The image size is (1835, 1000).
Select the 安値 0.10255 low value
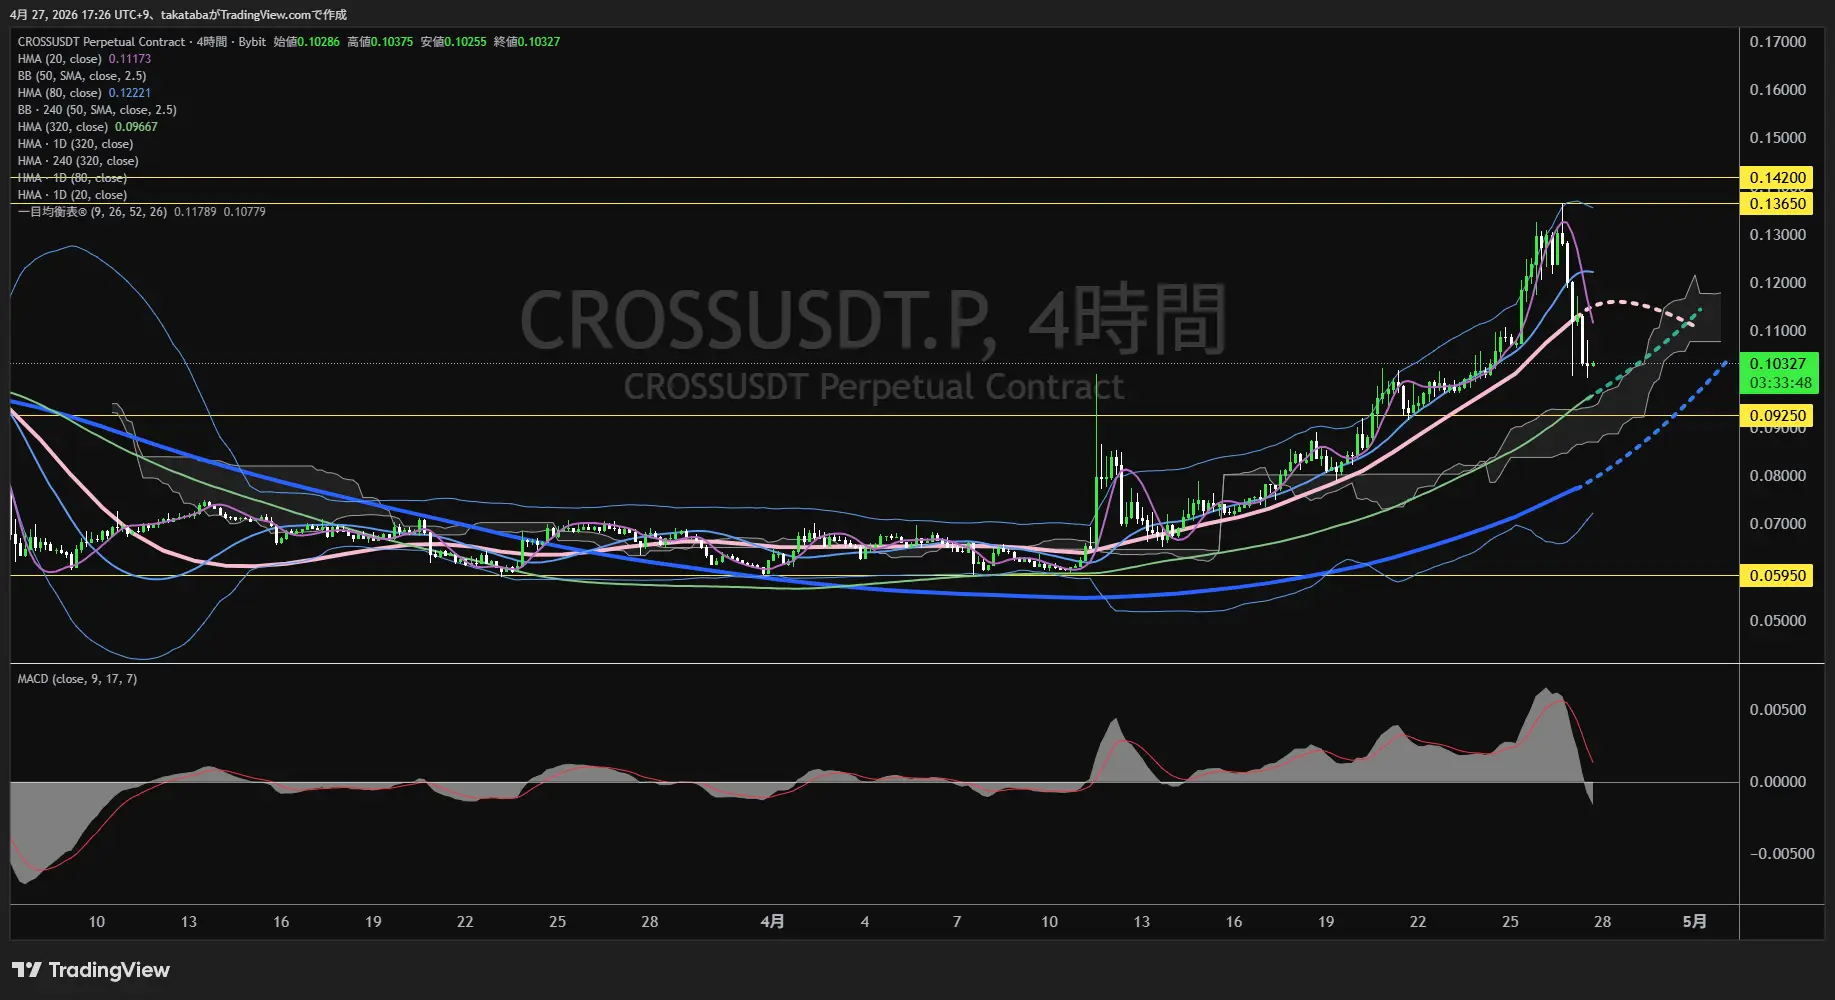pos(453,42)
